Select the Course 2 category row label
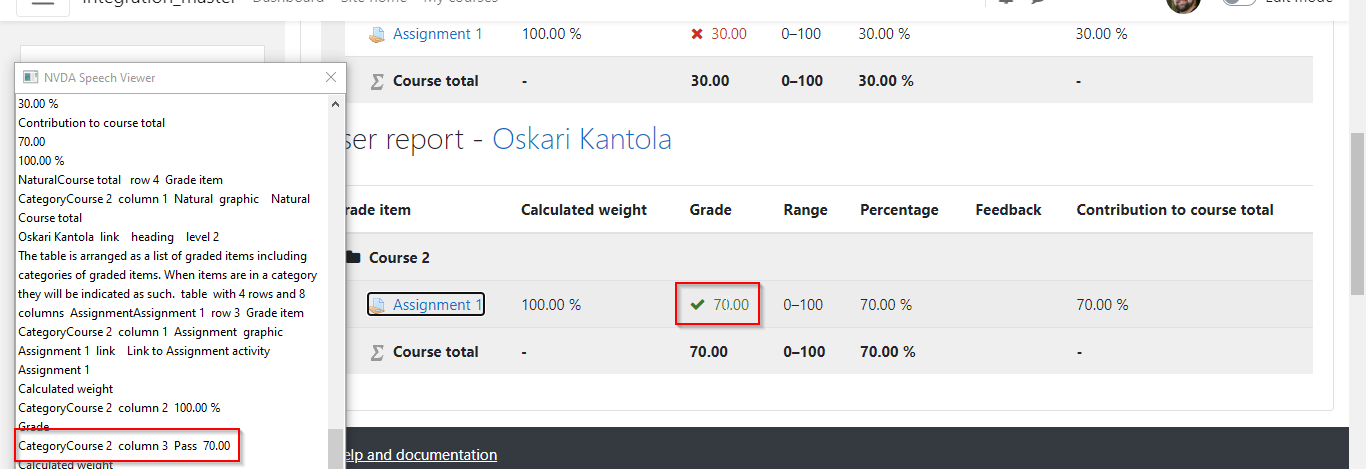The image size is (1366, 469). [399, 258]
